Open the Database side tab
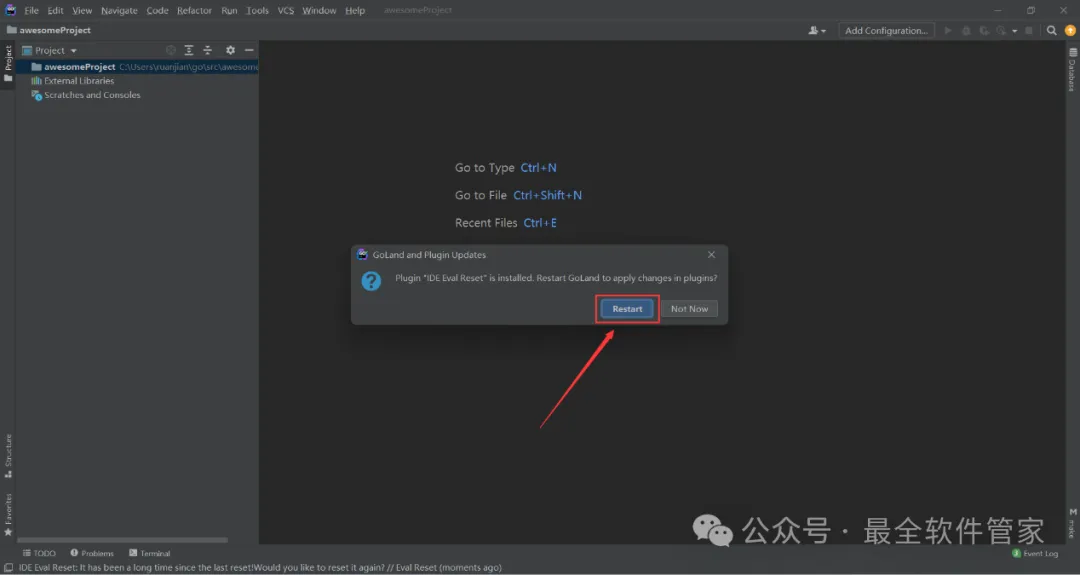The height and width of the screenshot is (575, 1080). (x=1072, y=70)
